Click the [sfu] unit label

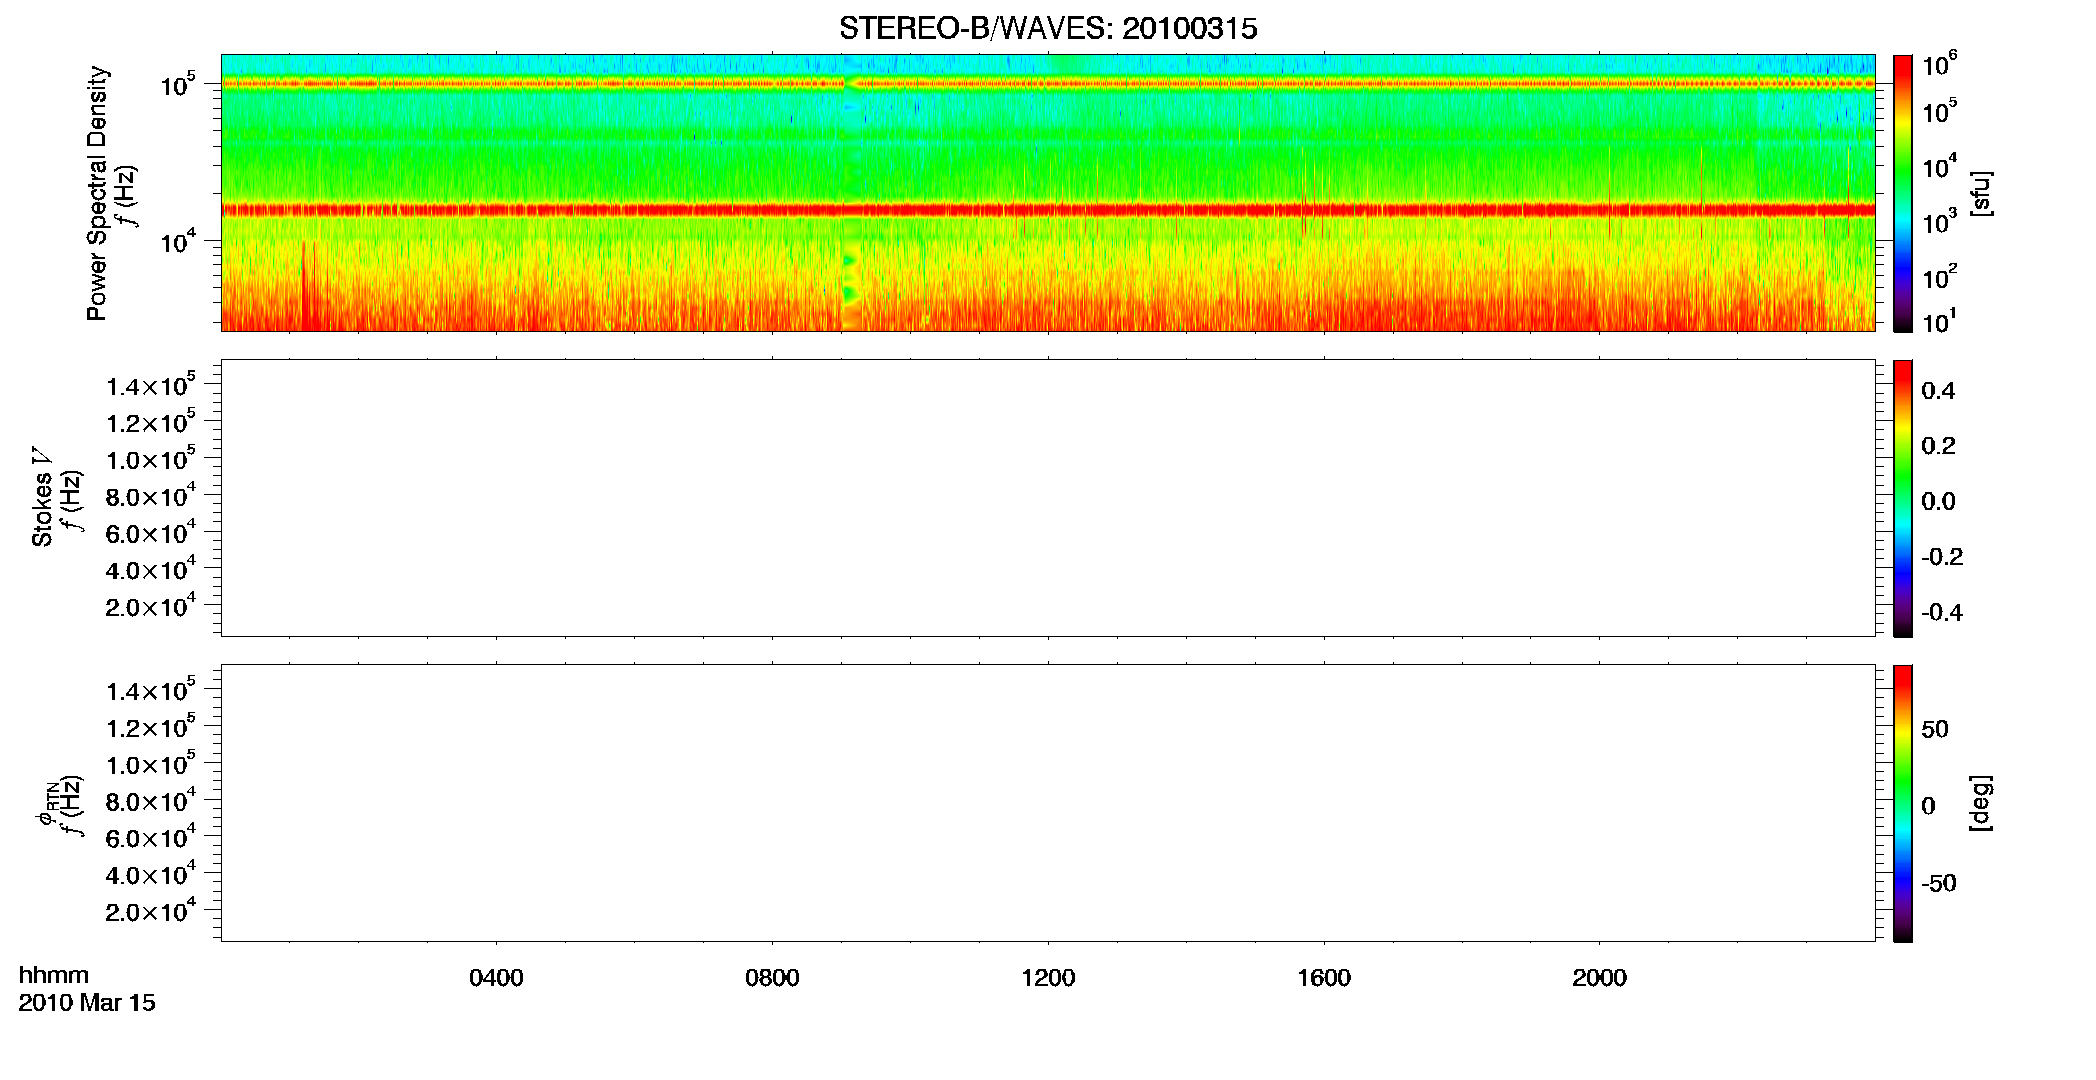1980,193
